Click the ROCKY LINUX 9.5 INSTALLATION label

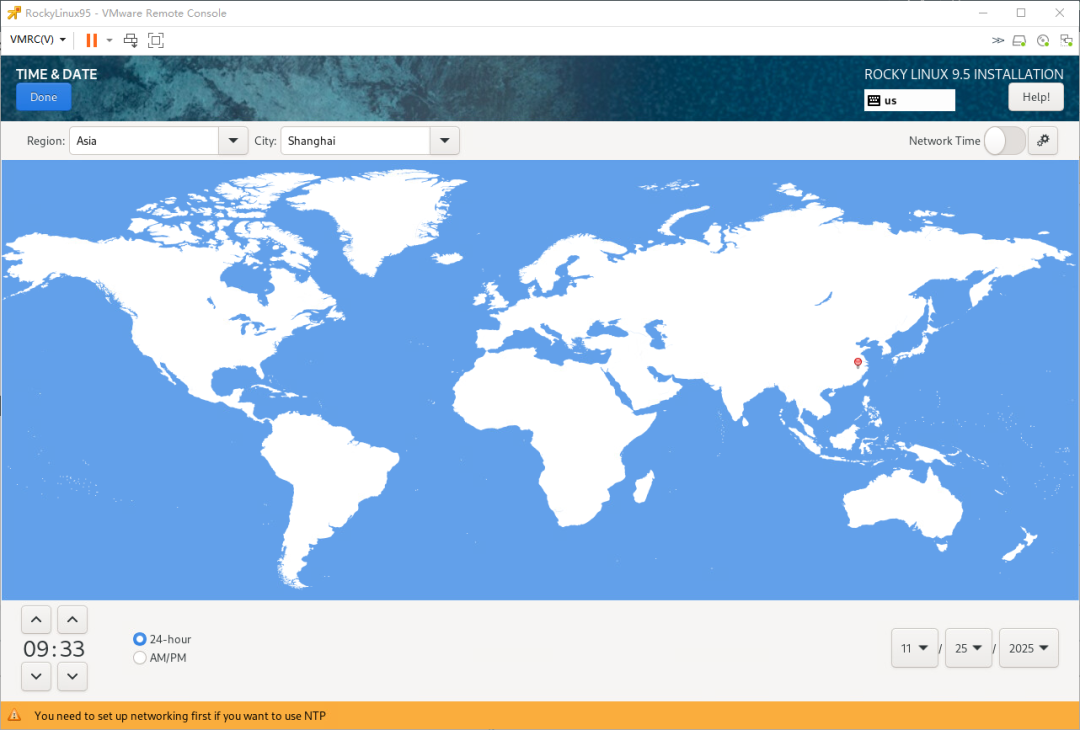tap(964, 74)
